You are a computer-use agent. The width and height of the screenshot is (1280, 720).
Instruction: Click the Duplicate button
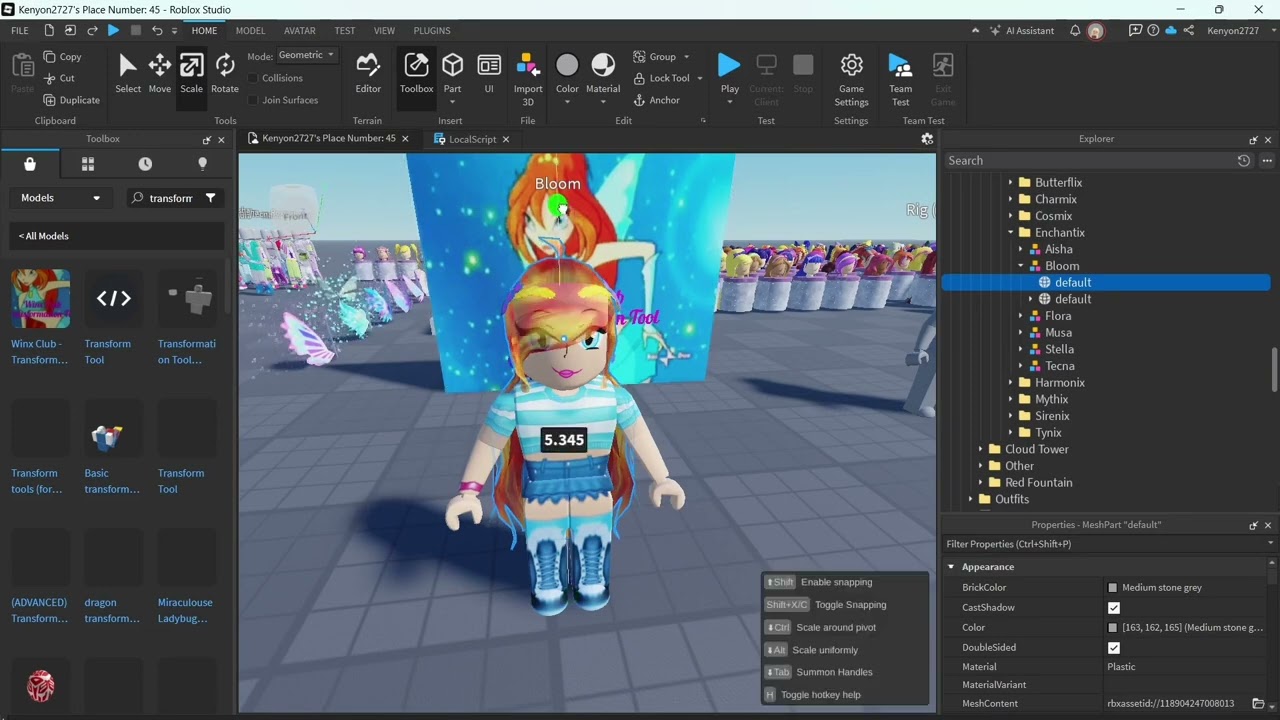[72, 100]
